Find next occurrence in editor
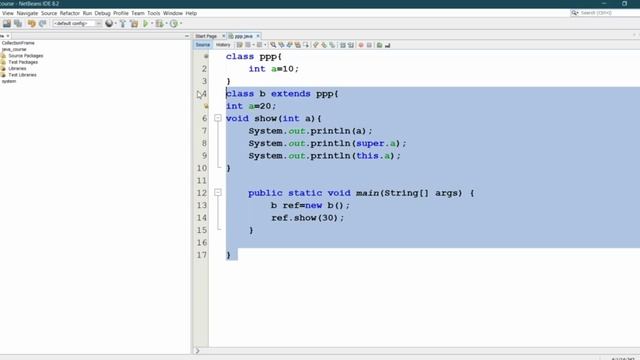The image size is (640, 360). (x=289, y=45)
